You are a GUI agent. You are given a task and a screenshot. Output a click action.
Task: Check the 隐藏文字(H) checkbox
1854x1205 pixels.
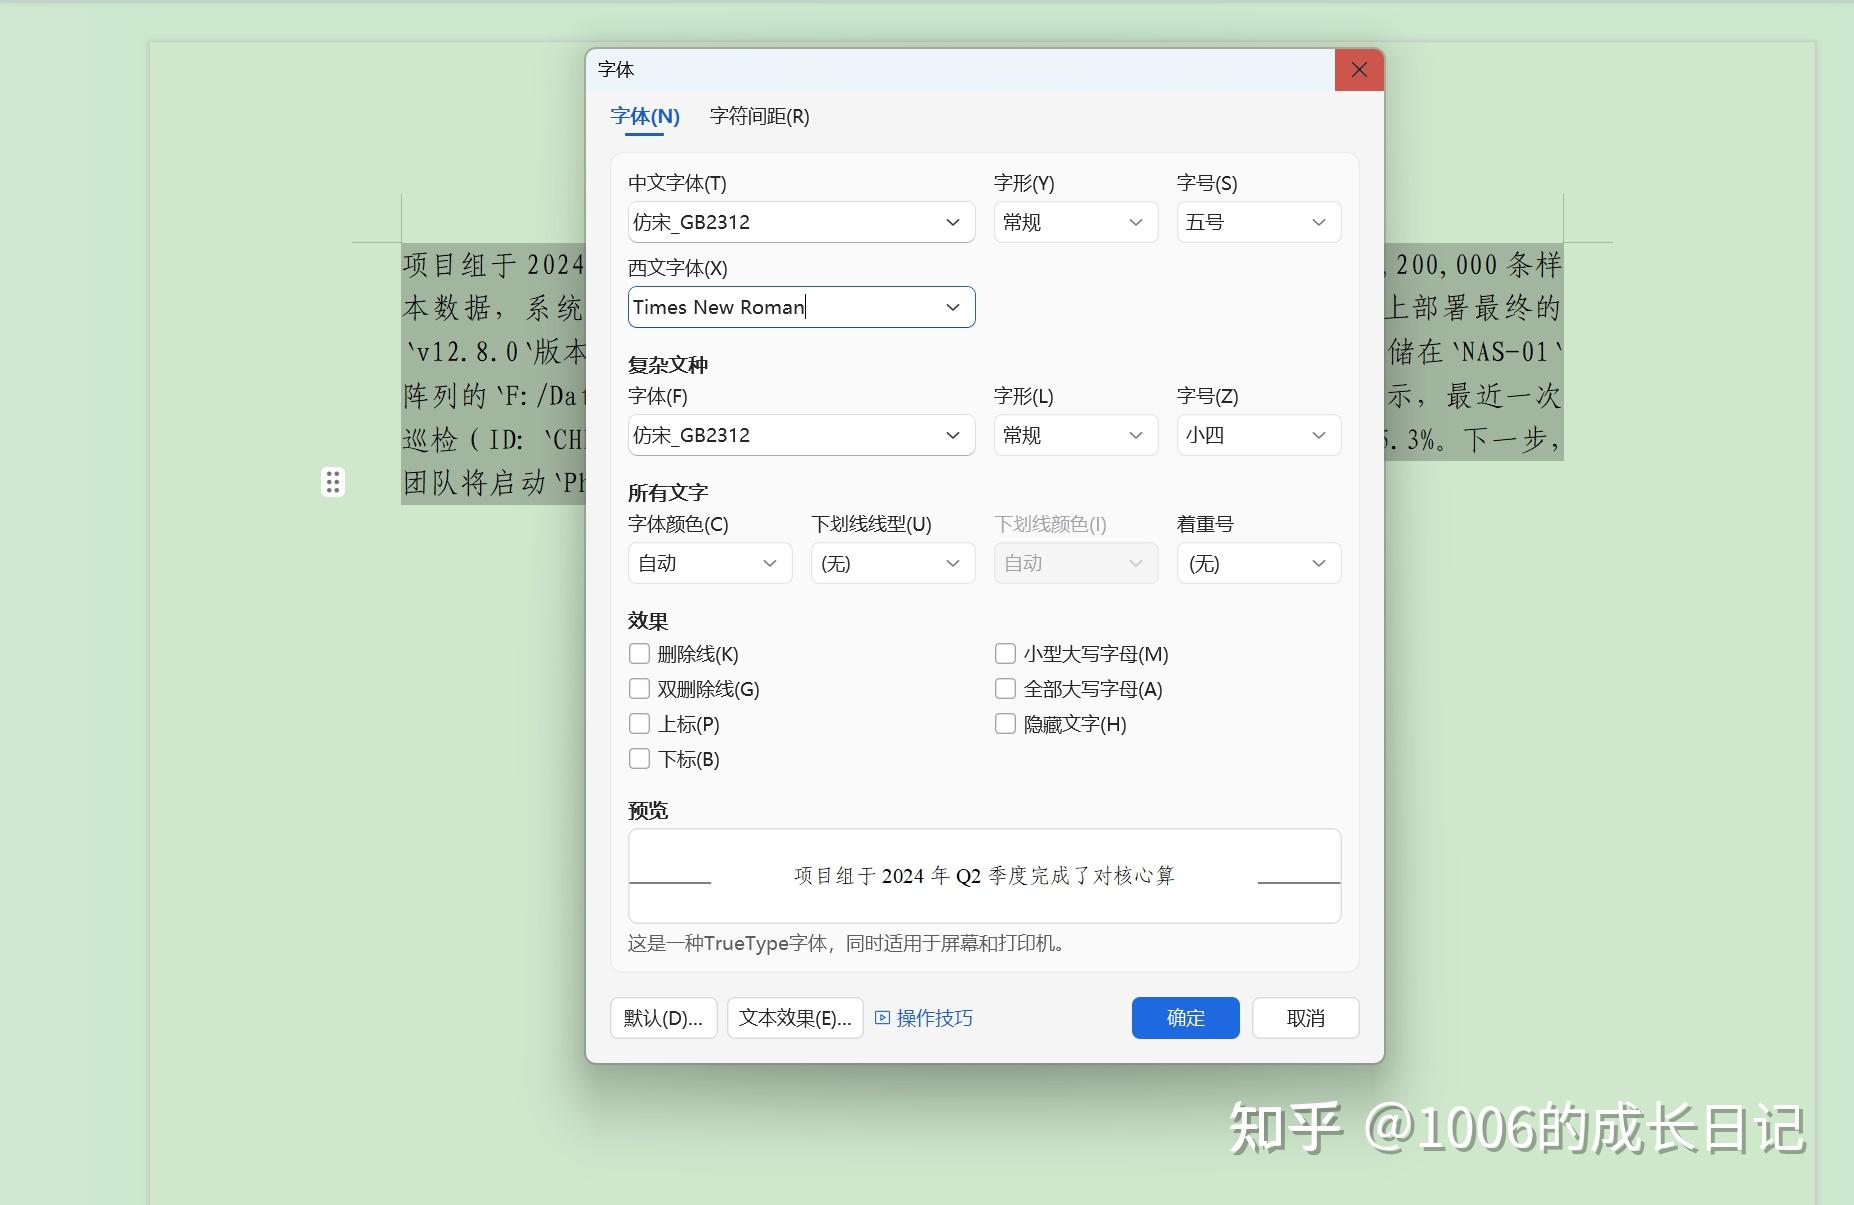(x=1005, y=723)
